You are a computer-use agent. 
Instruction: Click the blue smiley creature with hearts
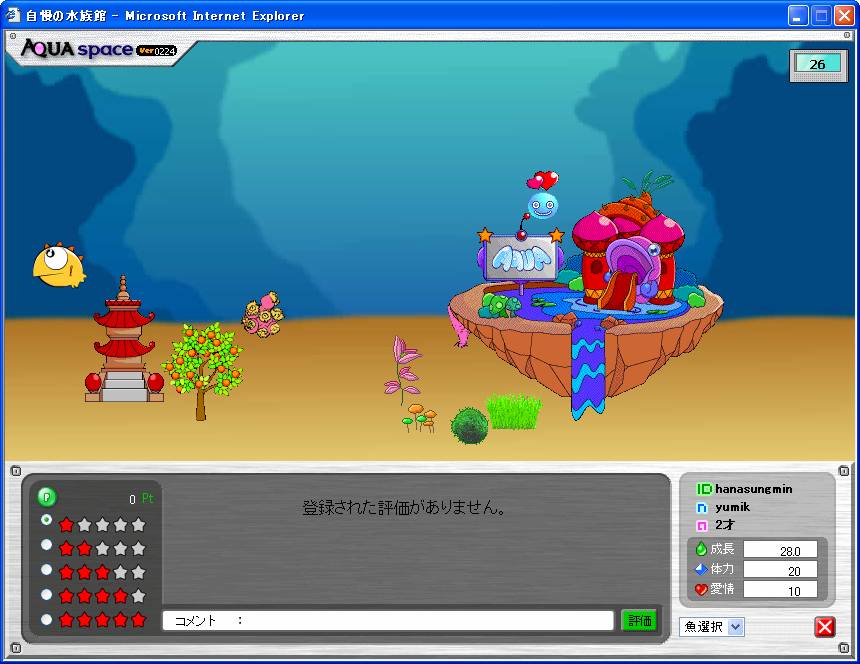542,205
